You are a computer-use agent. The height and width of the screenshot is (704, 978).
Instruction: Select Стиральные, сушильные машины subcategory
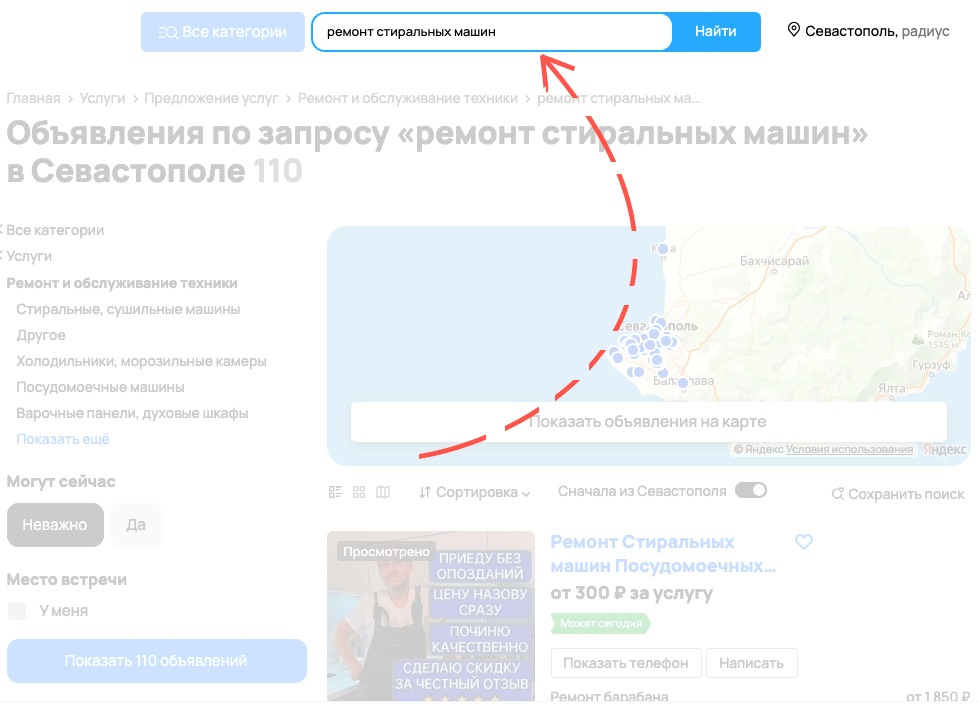tap(128, 309)
